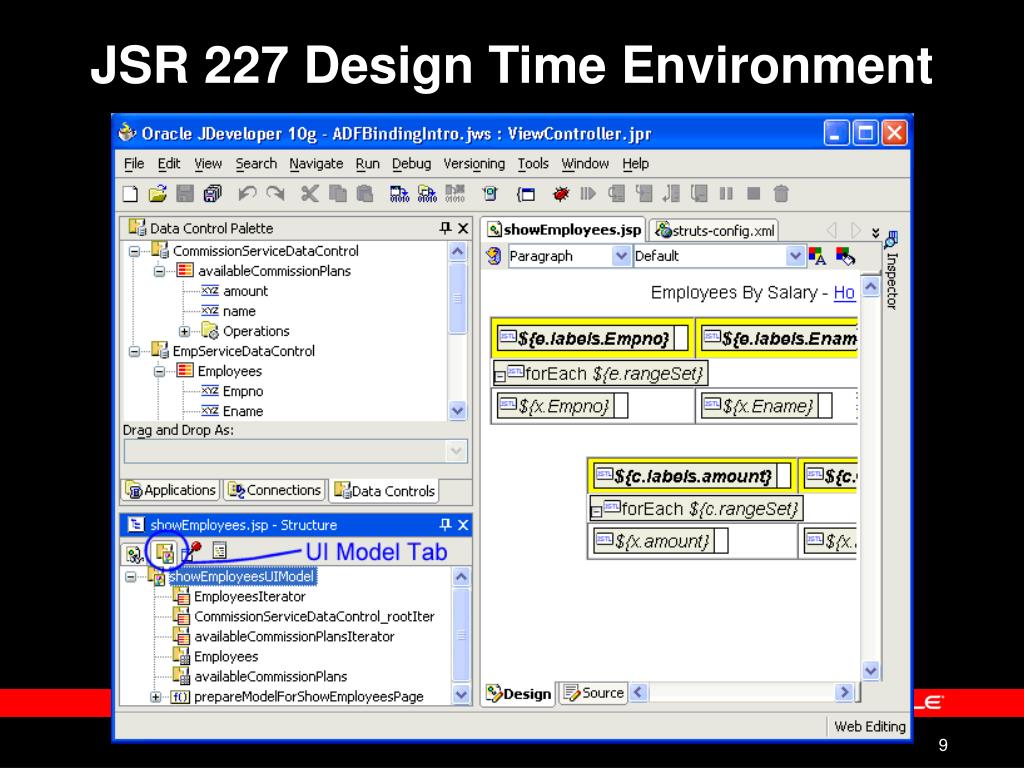The height and width of the screenshot is (768, 1024).
Task: Click scroll-up arrow of Structure panel scrollbar
Action: tap(460, 577)
